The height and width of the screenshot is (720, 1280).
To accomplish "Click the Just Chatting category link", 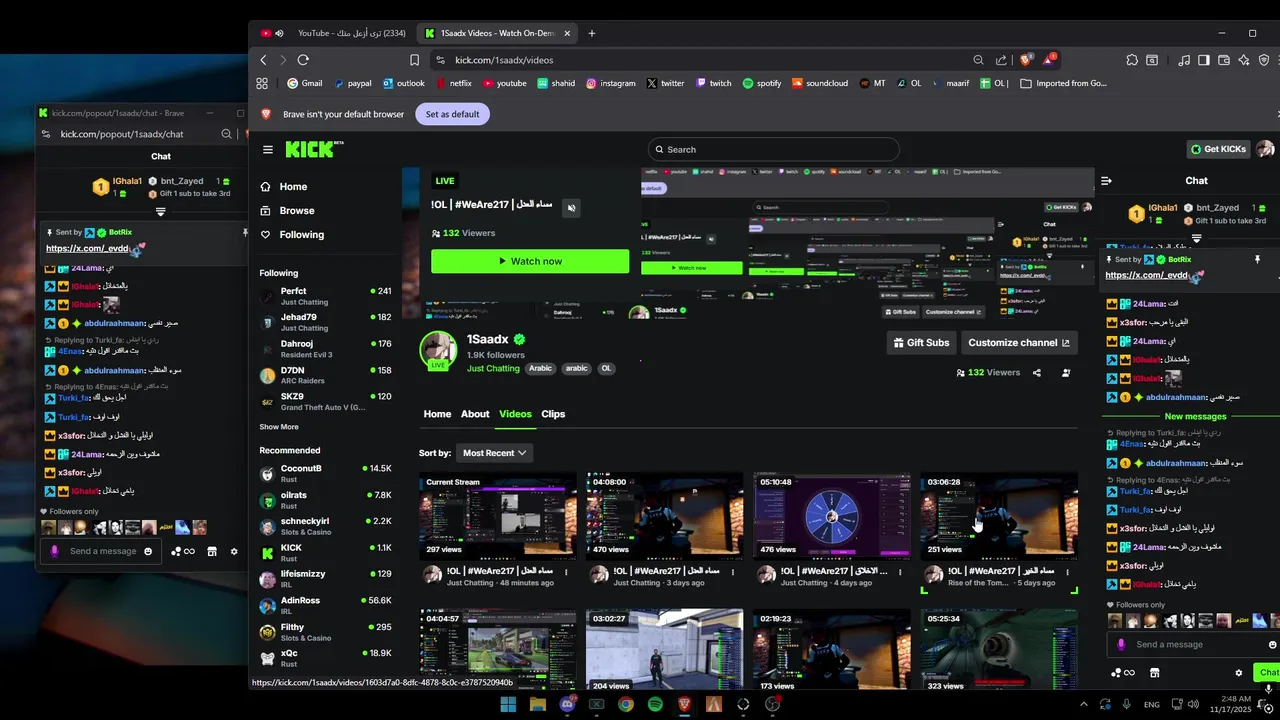I will [x=493, y=368].
